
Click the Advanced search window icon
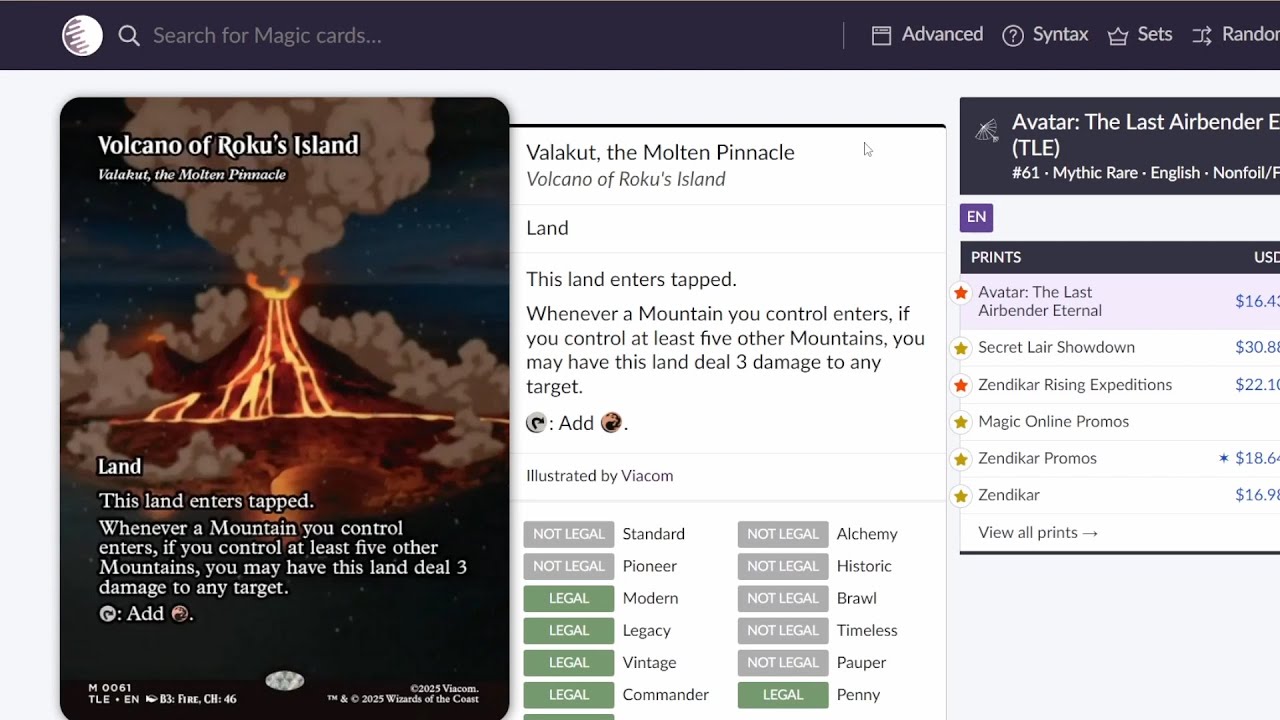[881, 36]
